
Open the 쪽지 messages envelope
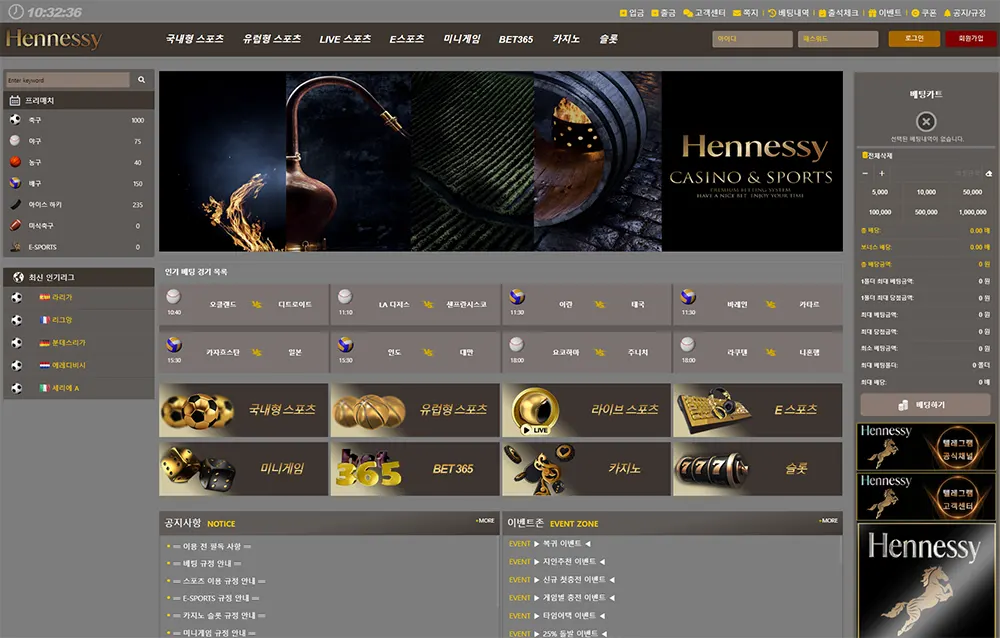(x=746, y=13)
